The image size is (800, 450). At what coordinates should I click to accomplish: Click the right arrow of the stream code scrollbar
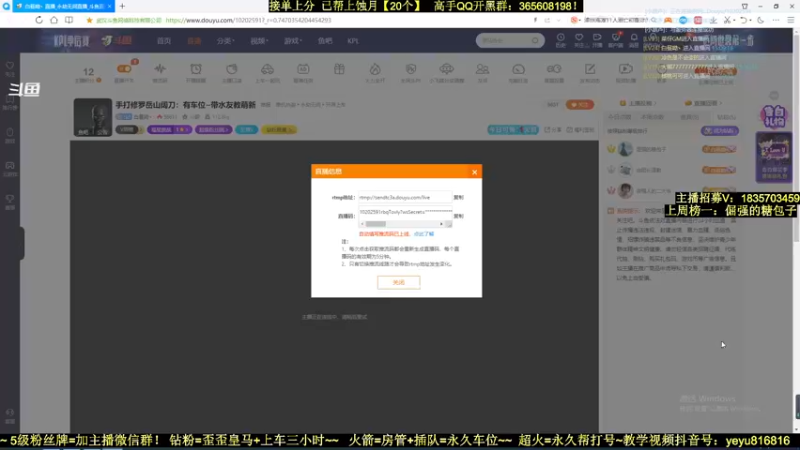point(442,224)
